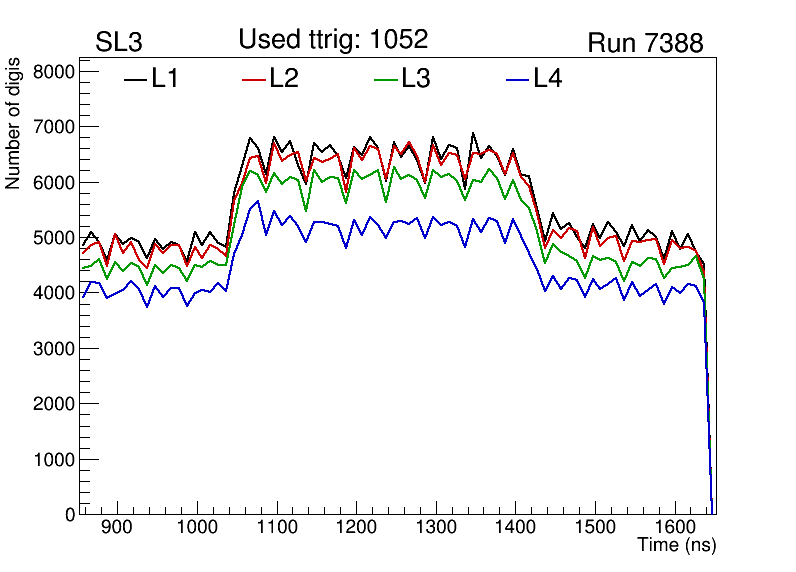The height and width of the screenshot is (572, 796).
Task: Select the L2 legend text label
Action: coord(284,79)
